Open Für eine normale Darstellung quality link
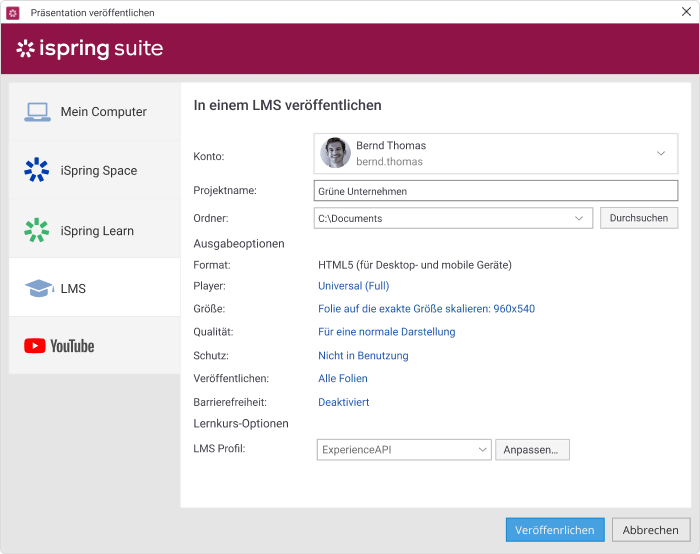Image resolution: width=700 pixels, height=554 pixels. [387, 332]
